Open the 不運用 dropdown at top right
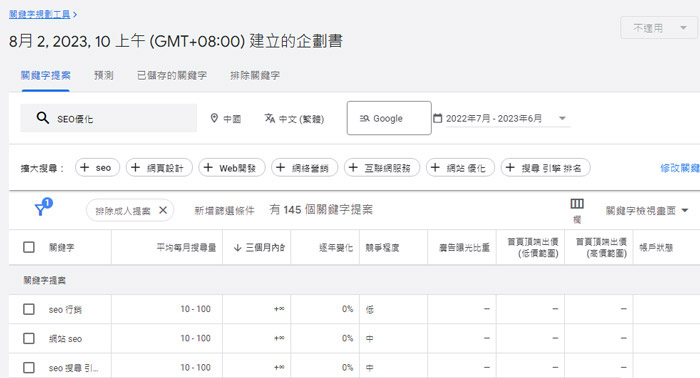This screenshot has height=378, width=700. (x=659, y=28)
